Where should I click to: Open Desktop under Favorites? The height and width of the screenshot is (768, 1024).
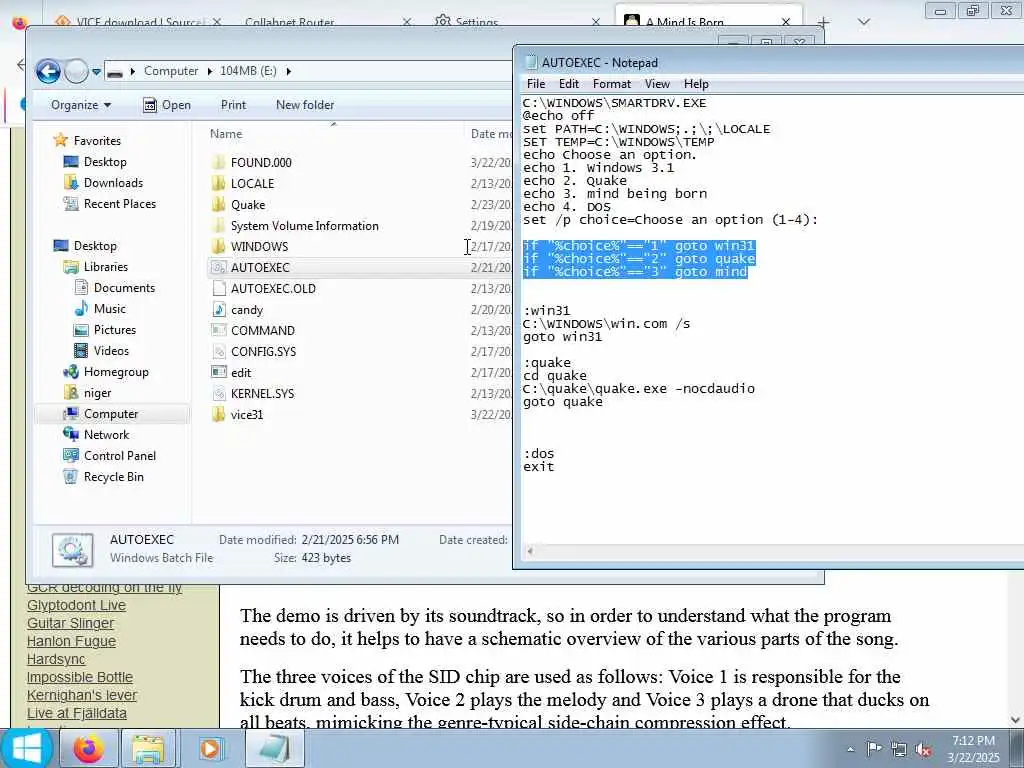[x=104, y=162]
